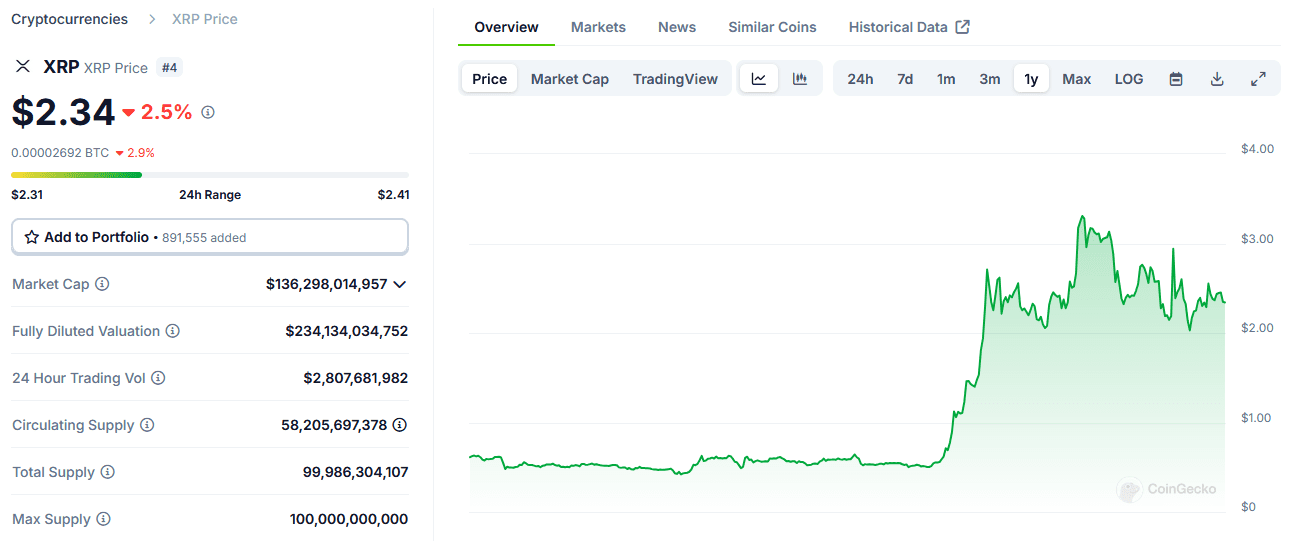The width and height of the screenshot is (1307, 541).
Task: Click the $2.31 range low value
Action: pos(27,195)
